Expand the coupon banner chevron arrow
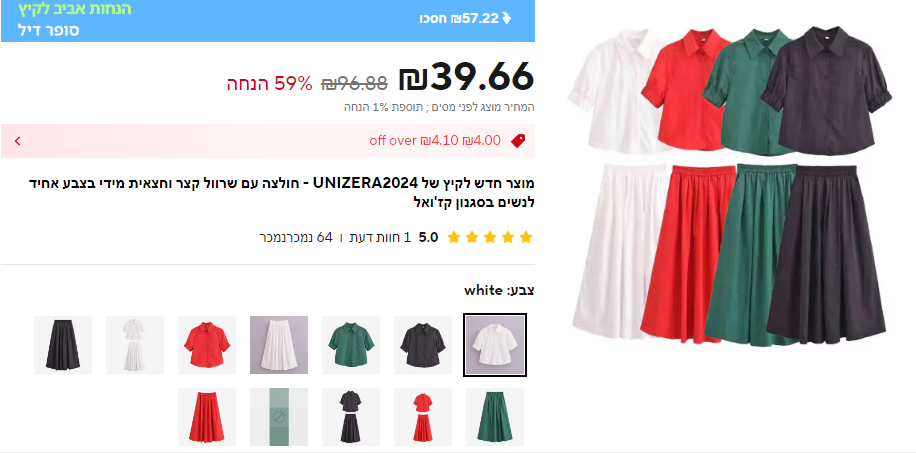The height and width of the screenshot is (453, 916). (18, 141)
